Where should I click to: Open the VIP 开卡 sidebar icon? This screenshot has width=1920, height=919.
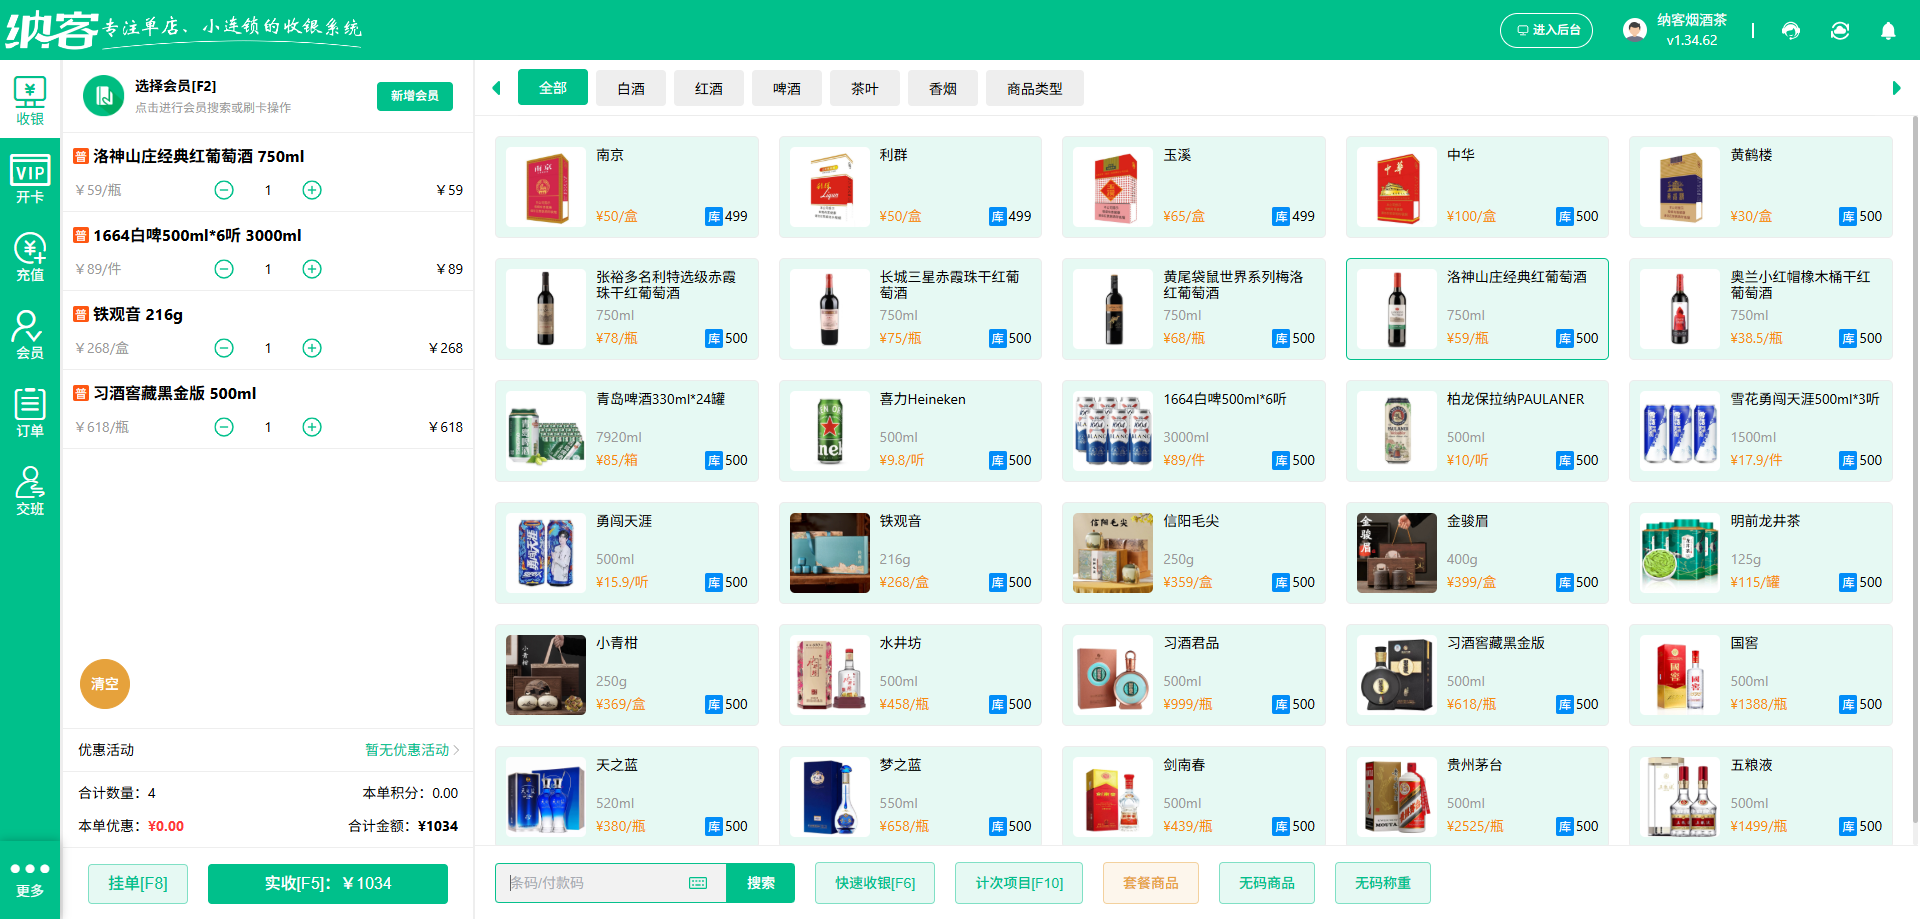point(30,179)
